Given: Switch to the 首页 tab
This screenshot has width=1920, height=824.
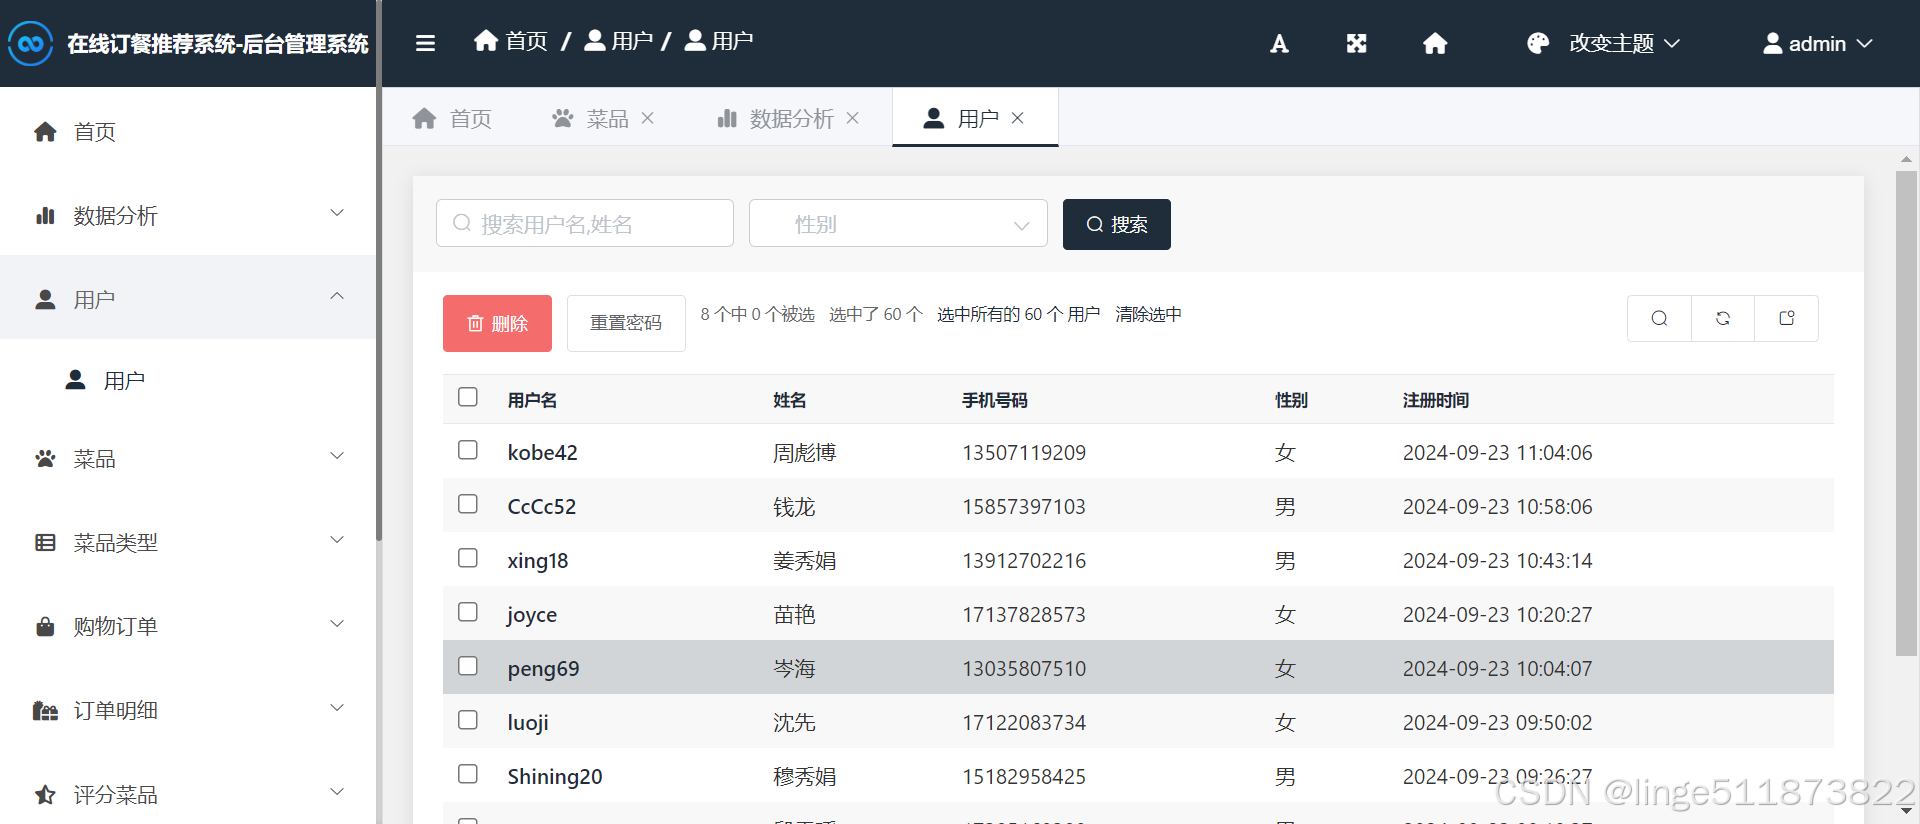Looking at the screenshot, I should [452, 118].
